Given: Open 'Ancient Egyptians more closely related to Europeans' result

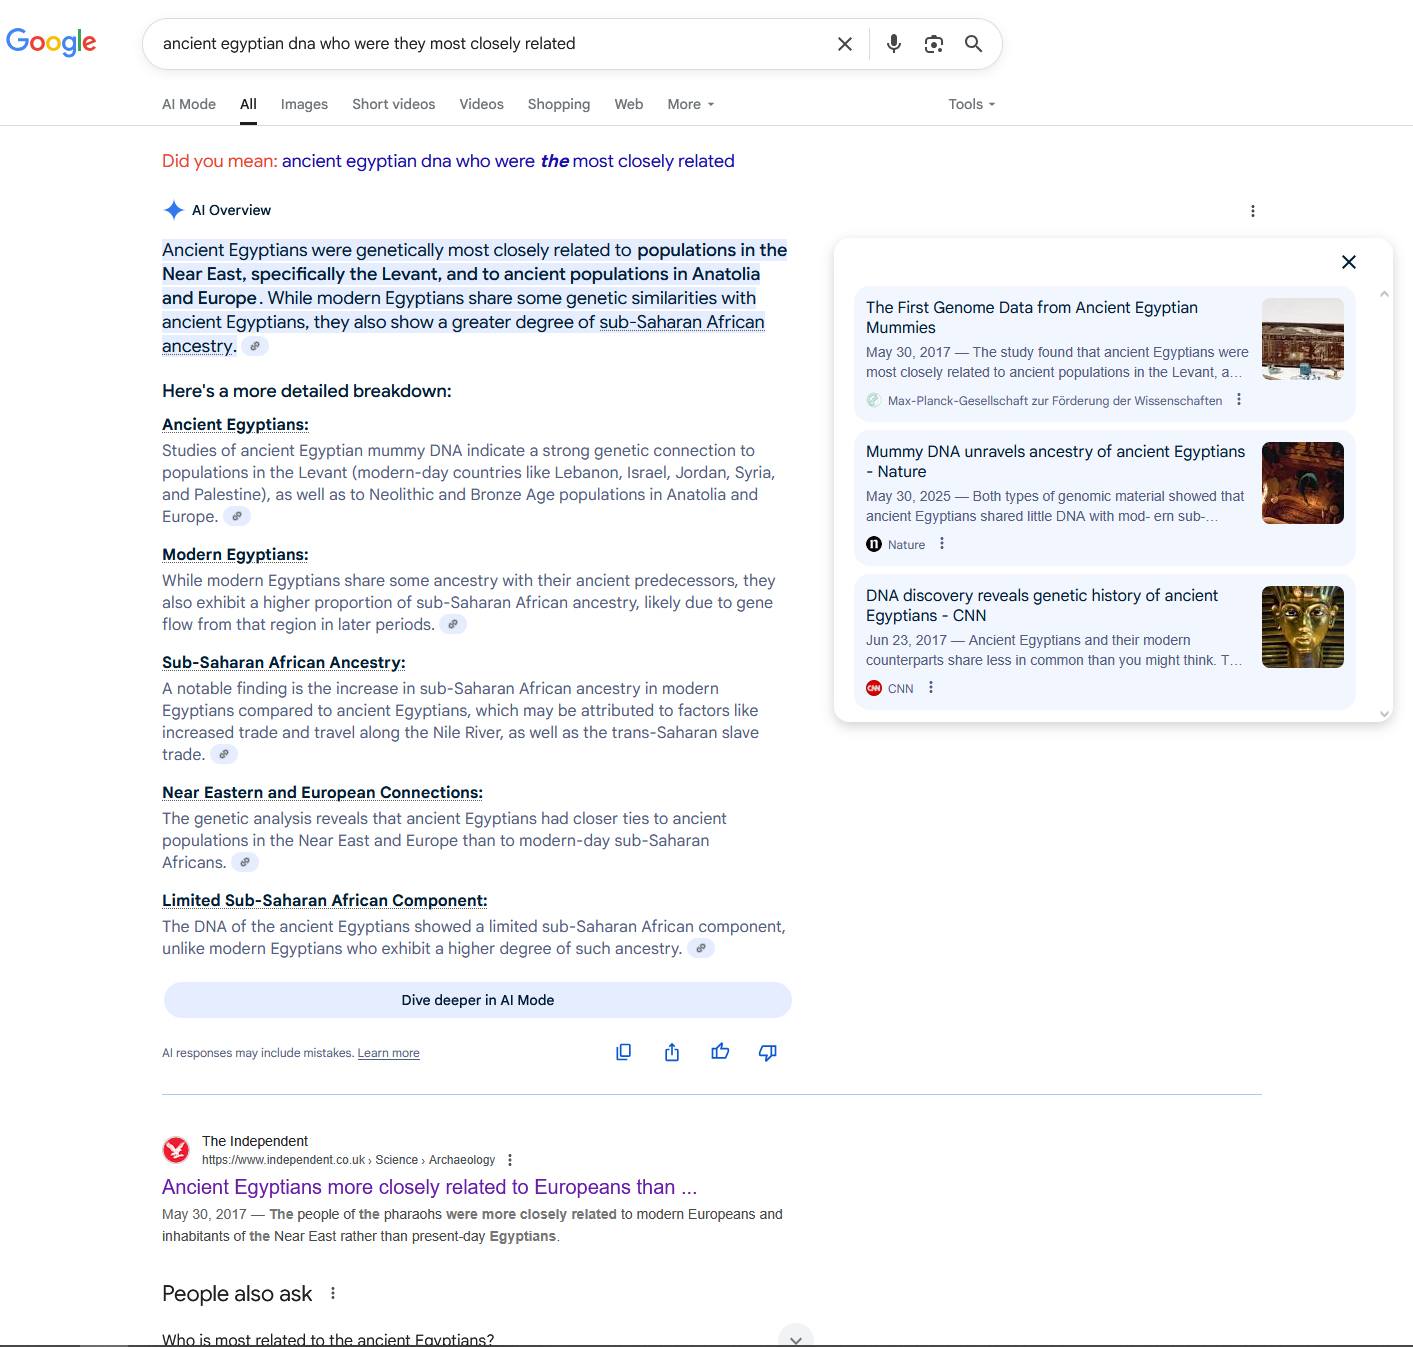Looking at the screenshot, I should tap(430, 1187).
